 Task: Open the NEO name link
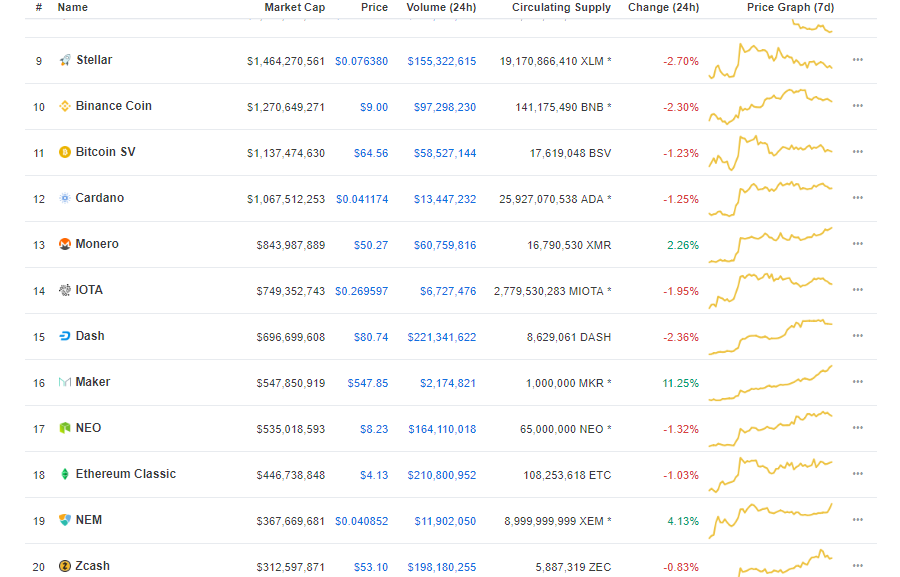88,428
